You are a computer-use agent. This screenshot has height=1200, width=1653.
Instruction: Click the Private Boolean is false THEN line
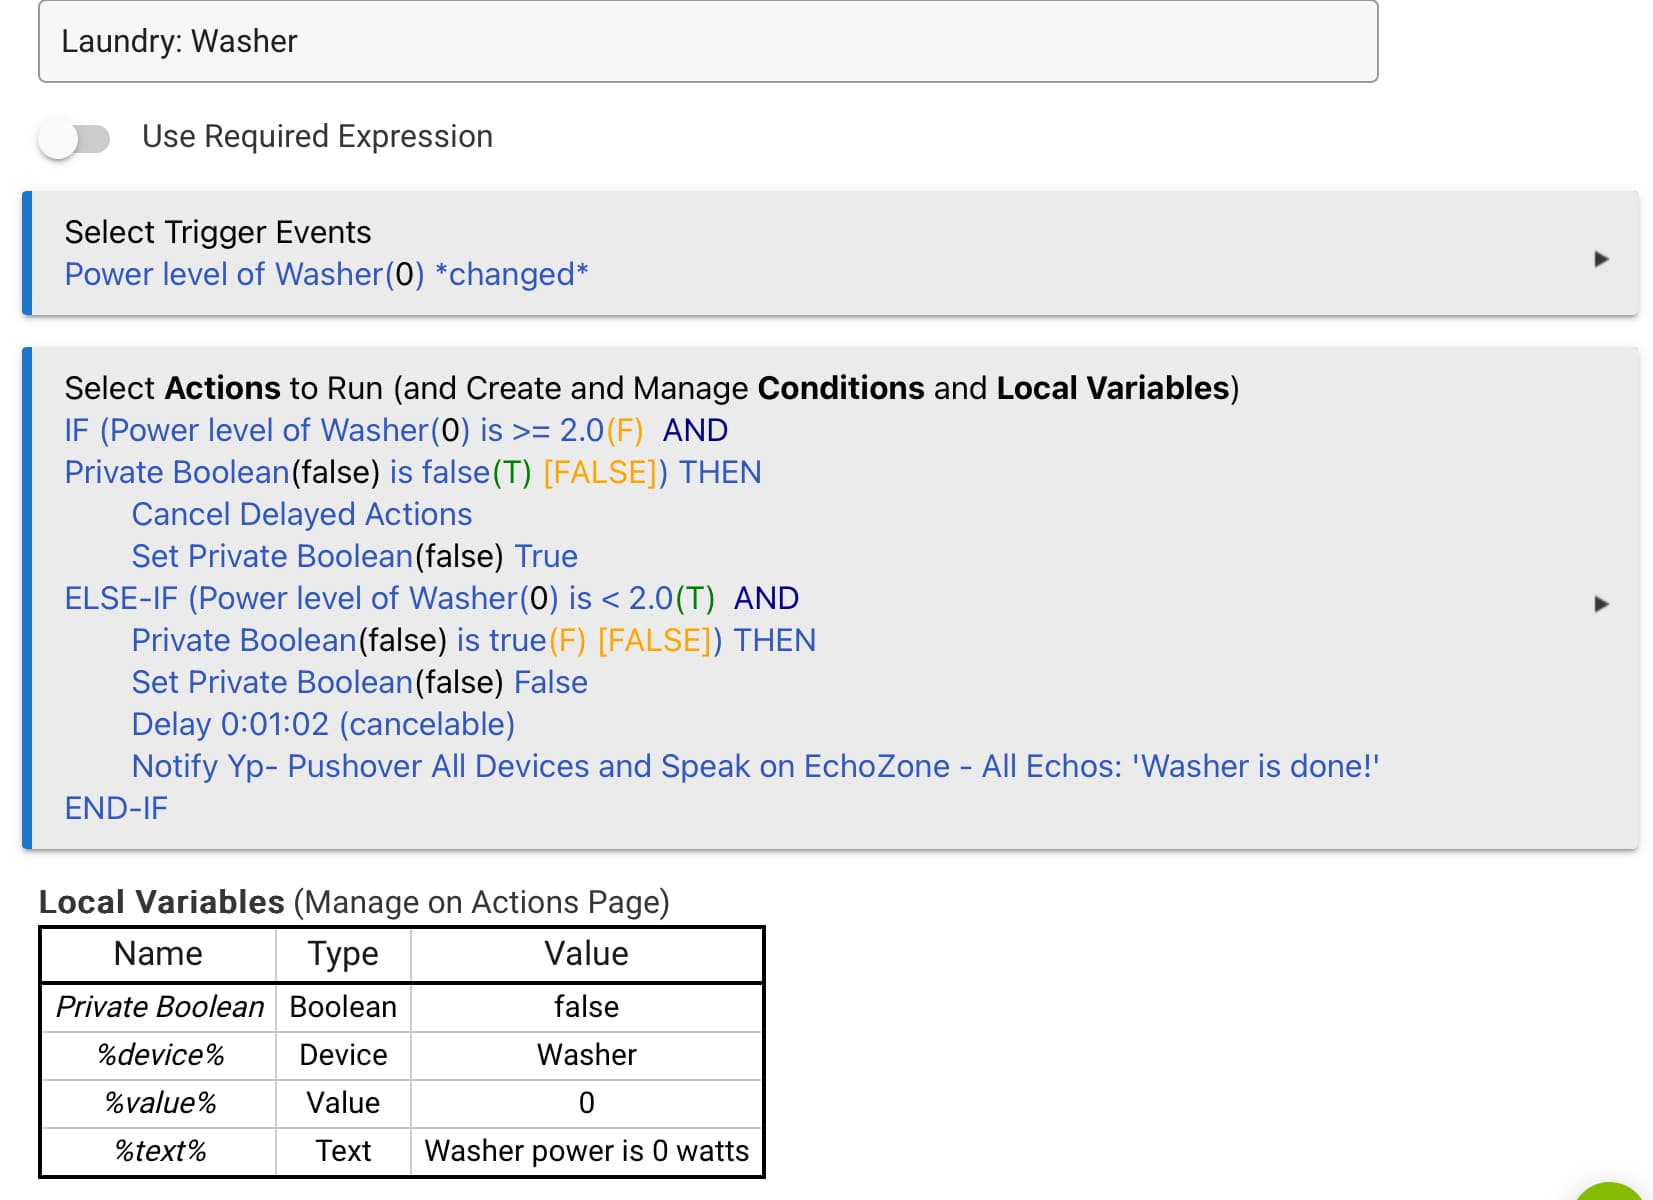(412, 472)
